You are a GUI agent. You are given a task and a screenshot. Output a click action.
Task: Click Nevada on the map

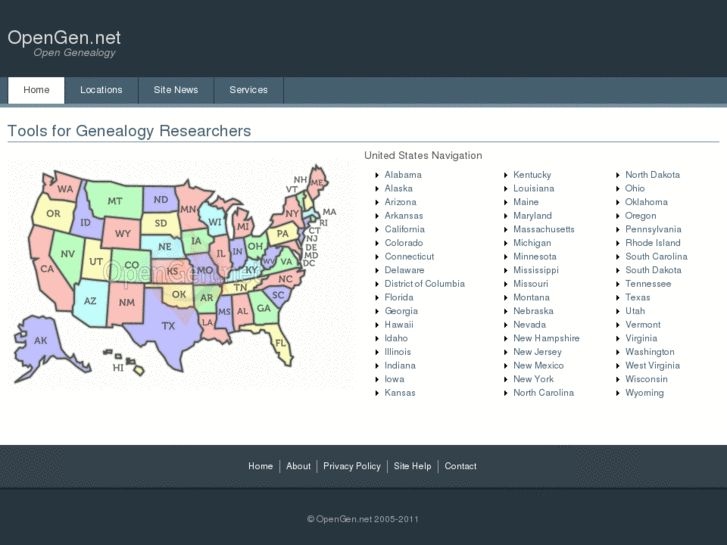(x=67, y=254)
